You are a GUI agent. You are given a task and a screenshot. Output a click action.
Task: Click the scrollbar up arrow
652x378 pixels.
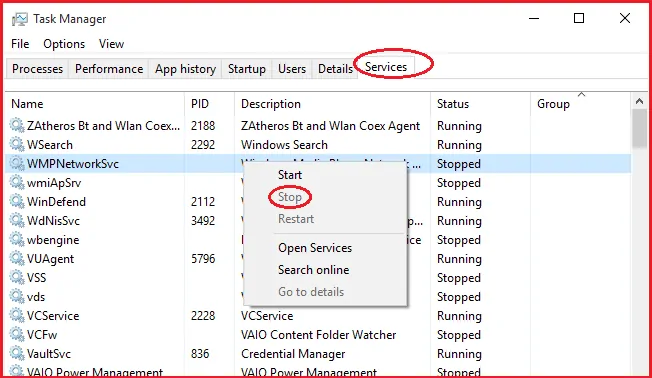click(x=639, y=101)
